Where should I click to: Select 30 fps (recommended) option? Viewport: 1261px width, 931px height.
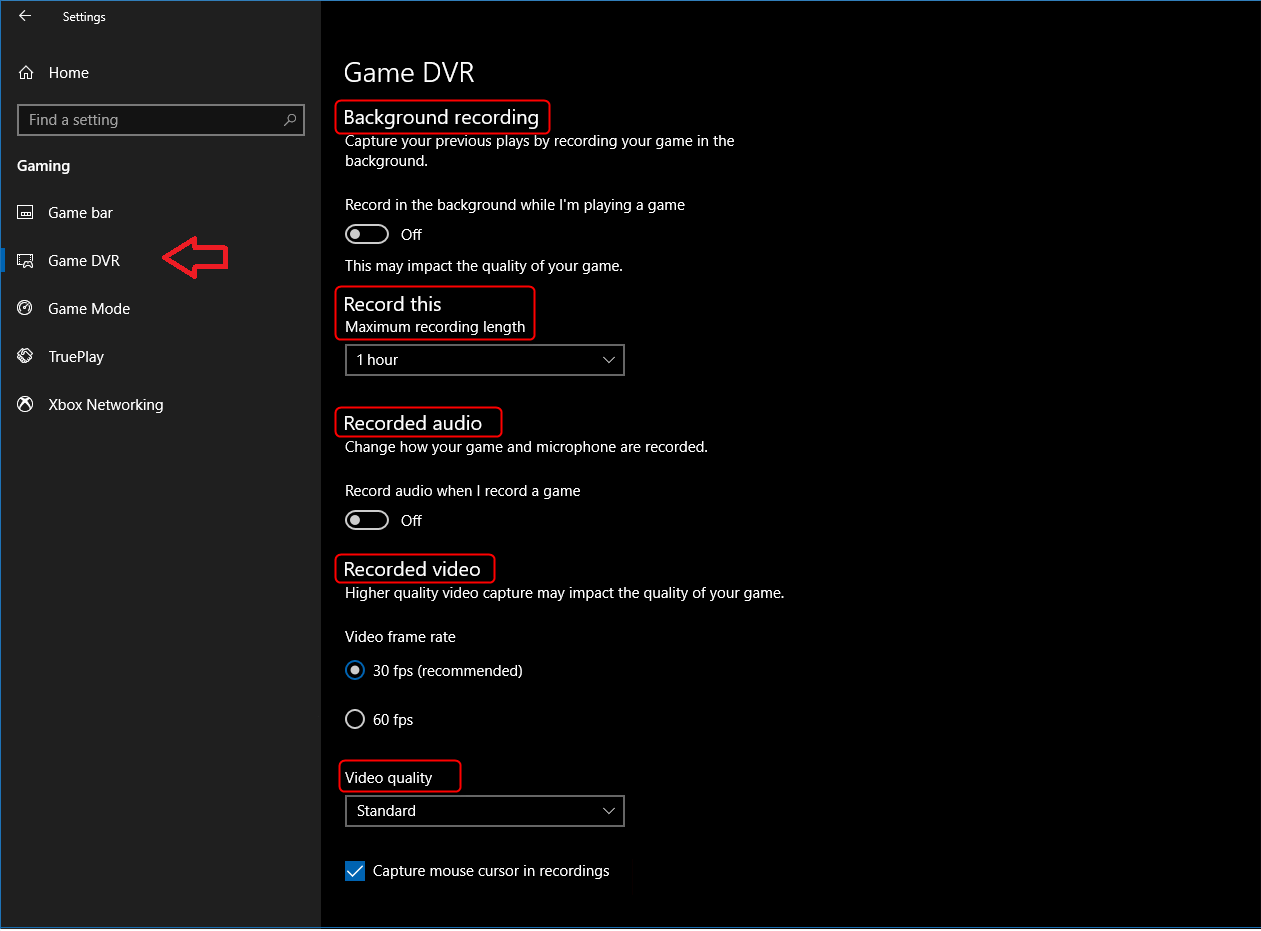tap(355, 671)
